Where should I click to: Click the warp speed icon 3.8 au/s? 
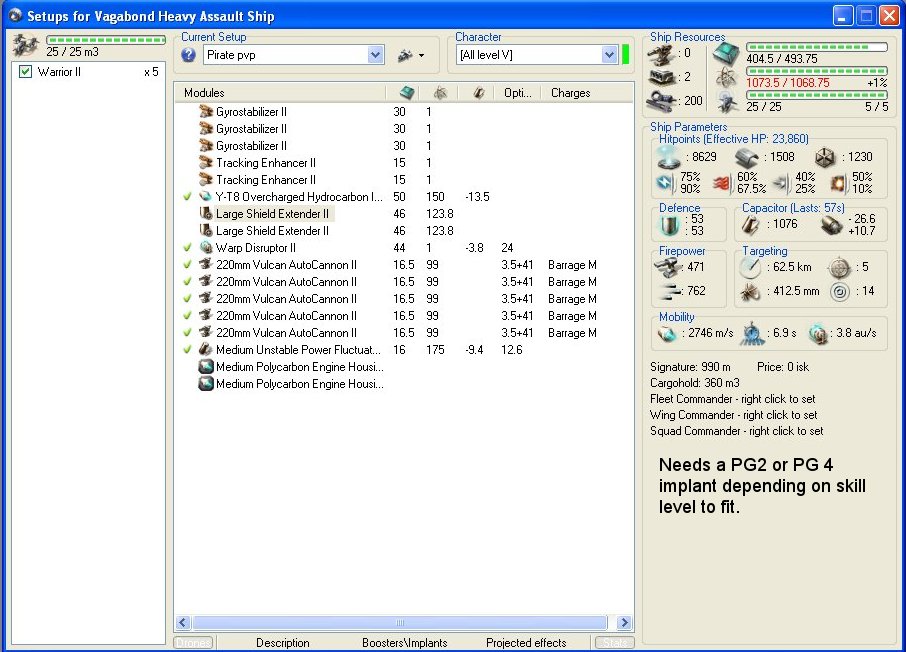click(817, 334)
